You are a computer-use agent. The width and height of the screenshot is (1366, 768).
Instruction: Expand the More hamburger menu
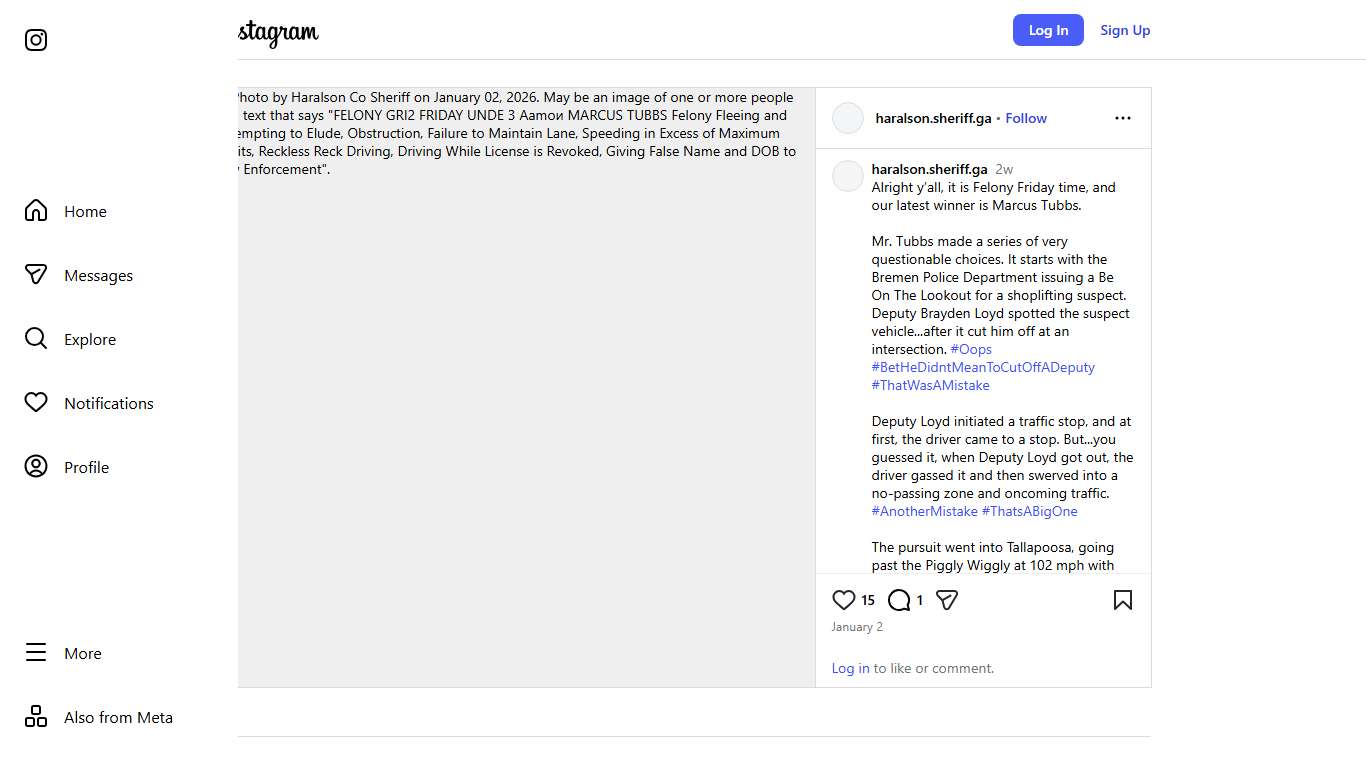[x=82, y=653]
